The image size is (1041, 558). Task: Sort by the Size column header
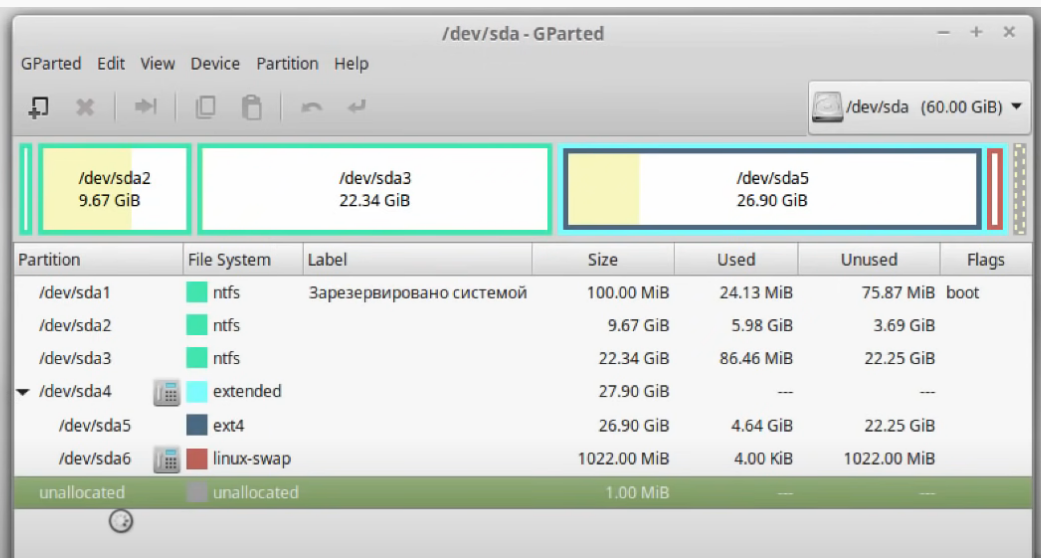603,260
